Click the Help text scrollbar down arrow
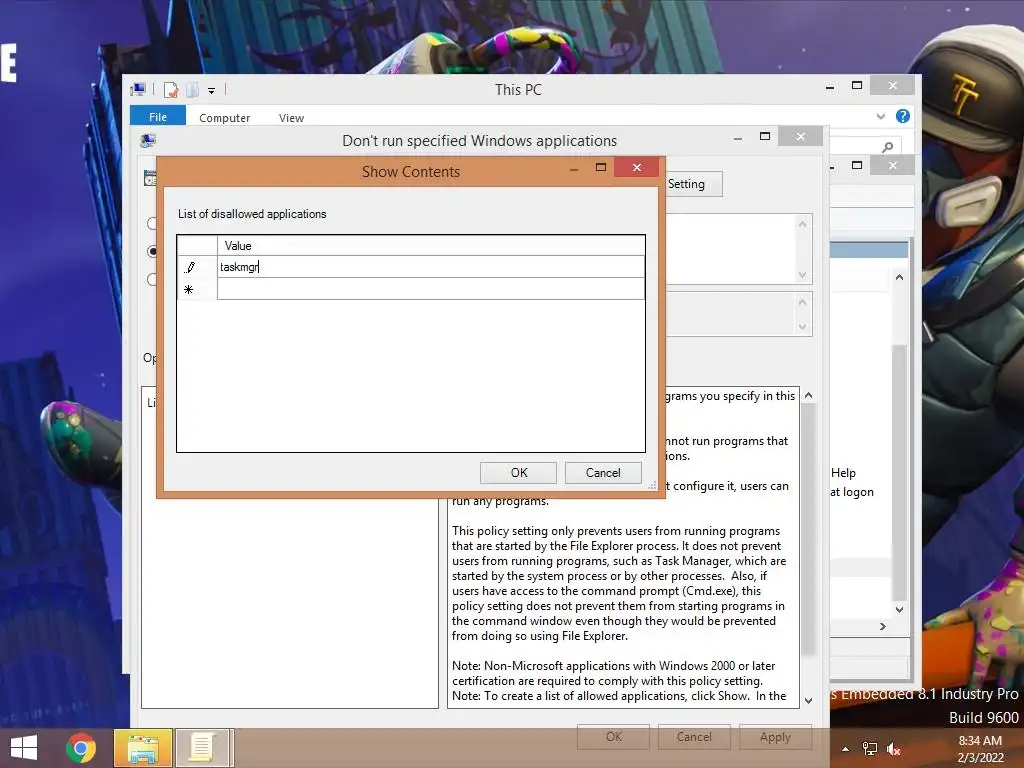Image resolution: width=1024 pixels, height=768 pixels. pos(808,700)
